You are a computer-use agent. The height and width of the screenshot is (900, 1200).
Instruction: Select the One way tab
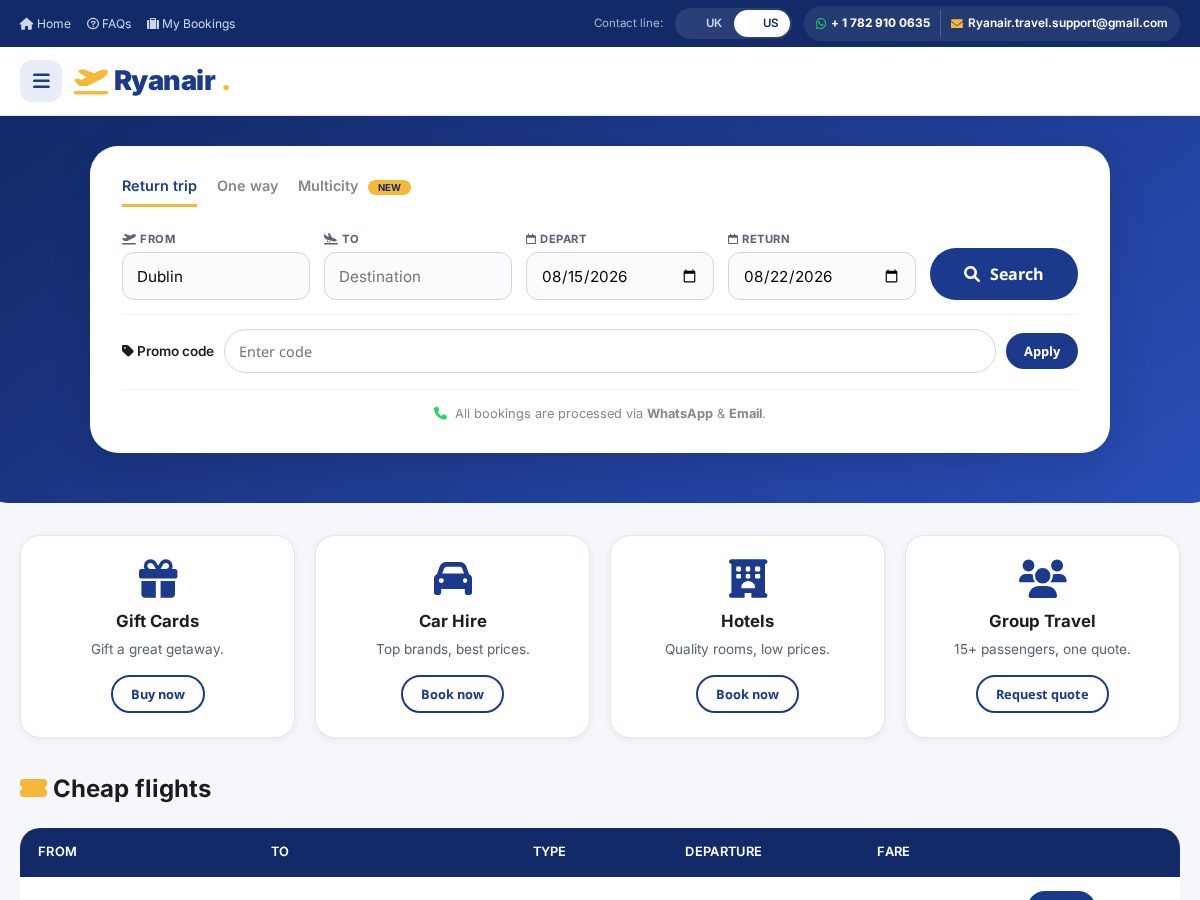(247, 186)
